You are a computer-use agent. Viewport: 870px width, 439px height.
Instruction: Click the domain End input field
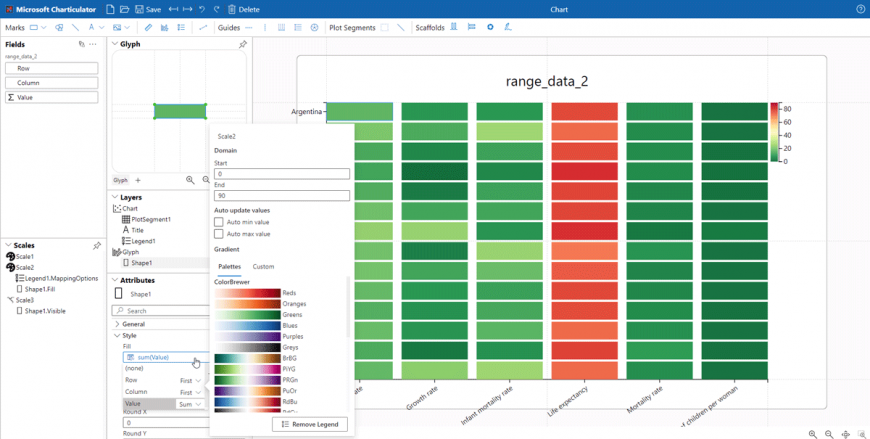click(x=281, y=198)
